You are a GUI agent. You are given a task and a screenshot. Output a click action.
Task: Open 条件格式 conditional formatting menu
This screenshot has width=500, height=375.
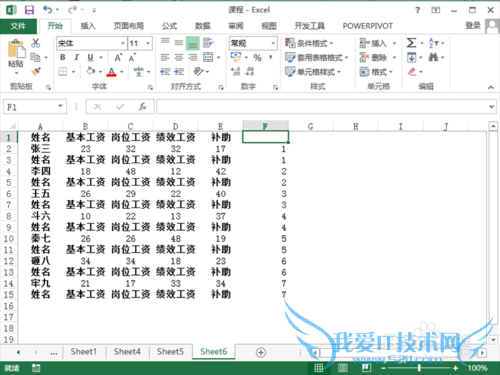(x=309, y=43)
